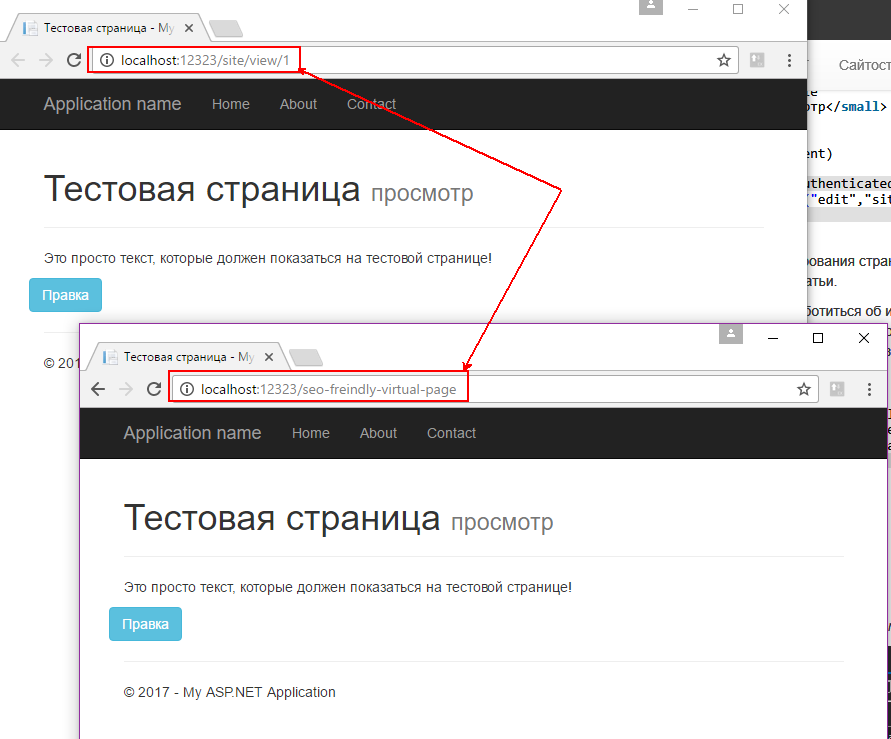Show site info for seo-freindly-virtual-page address
Screen dimensions: 891x739
(186, 389)
